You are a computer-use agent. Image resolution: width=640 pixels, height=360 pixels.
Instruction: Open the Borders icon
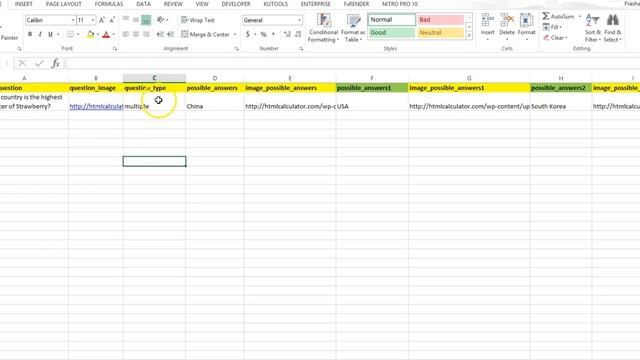point(70,34)
